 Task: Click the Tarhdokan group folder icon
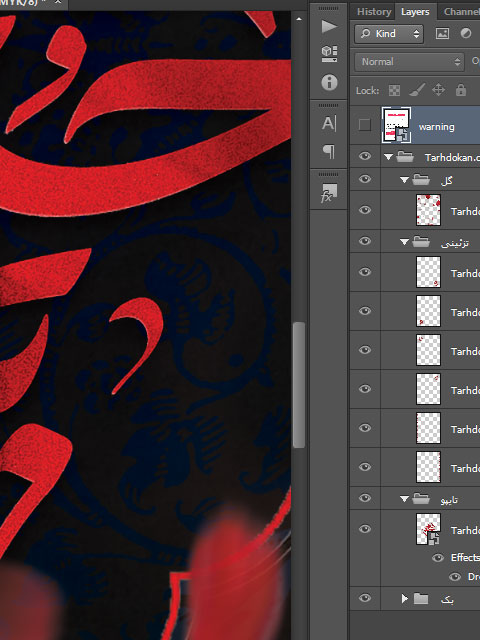(x=405, y=157)
